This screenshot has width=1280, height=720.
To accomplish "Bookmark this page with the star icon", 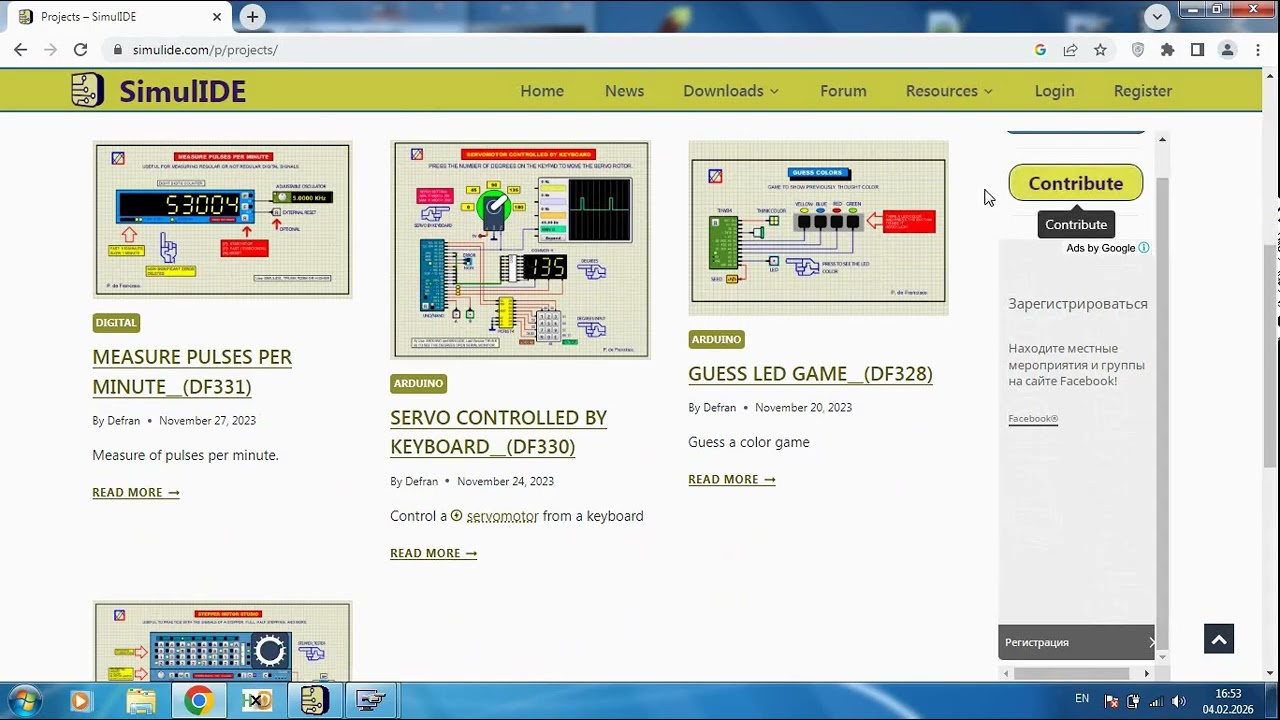I will point(1100,49).
